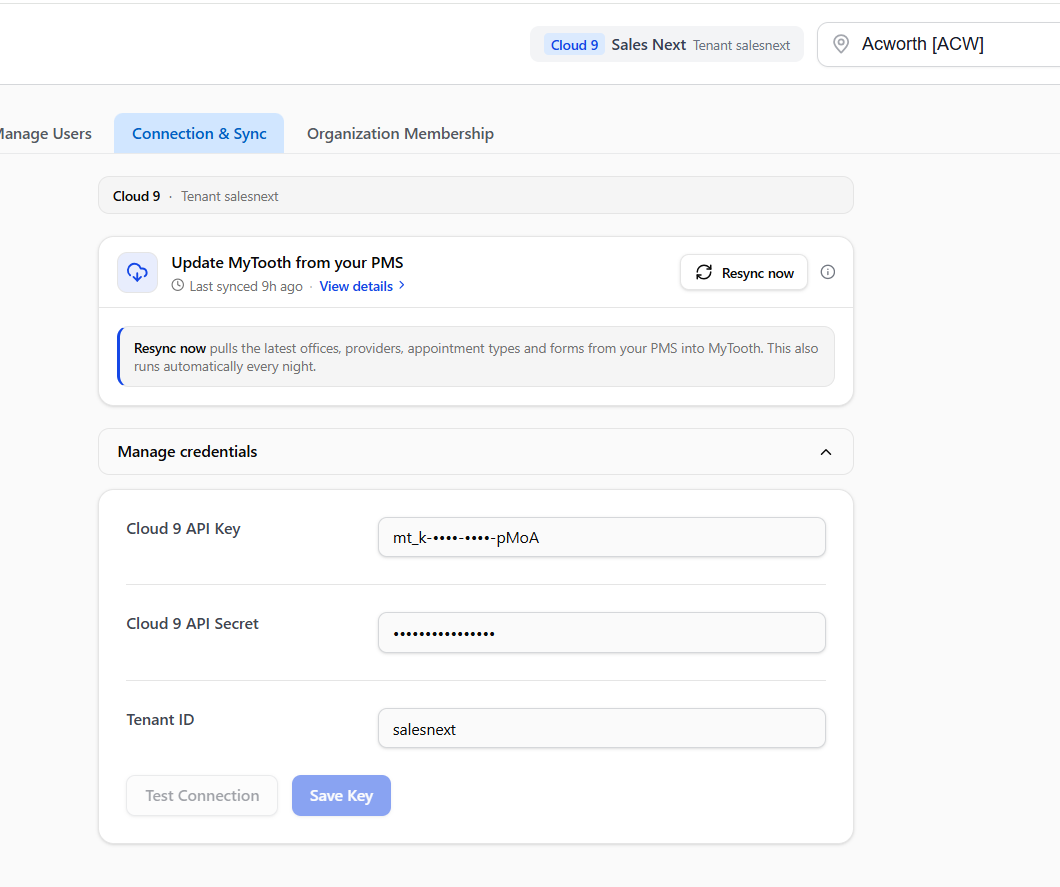Click the clock icon next to Last synced
Image resolution: width=1060 pixels, height=887 pixels.
(178, 285)
